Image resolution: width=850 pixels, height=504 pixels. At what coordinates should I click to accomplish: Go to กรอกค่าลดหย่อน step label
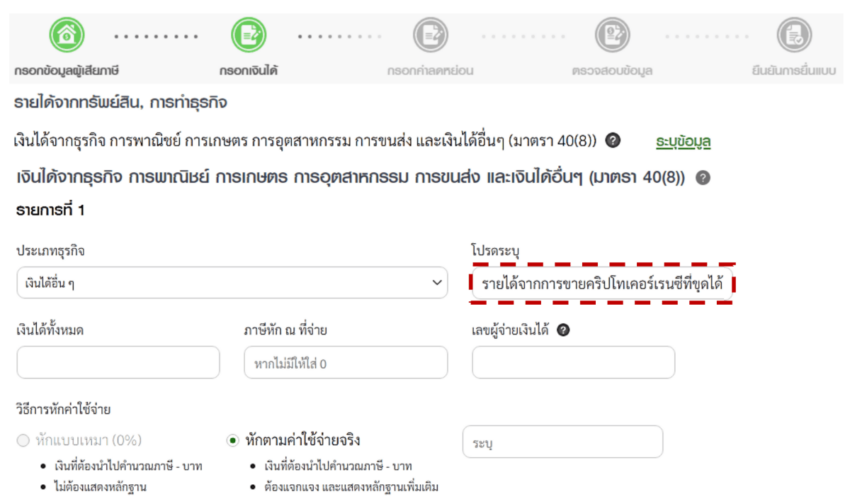click(430, 70)
